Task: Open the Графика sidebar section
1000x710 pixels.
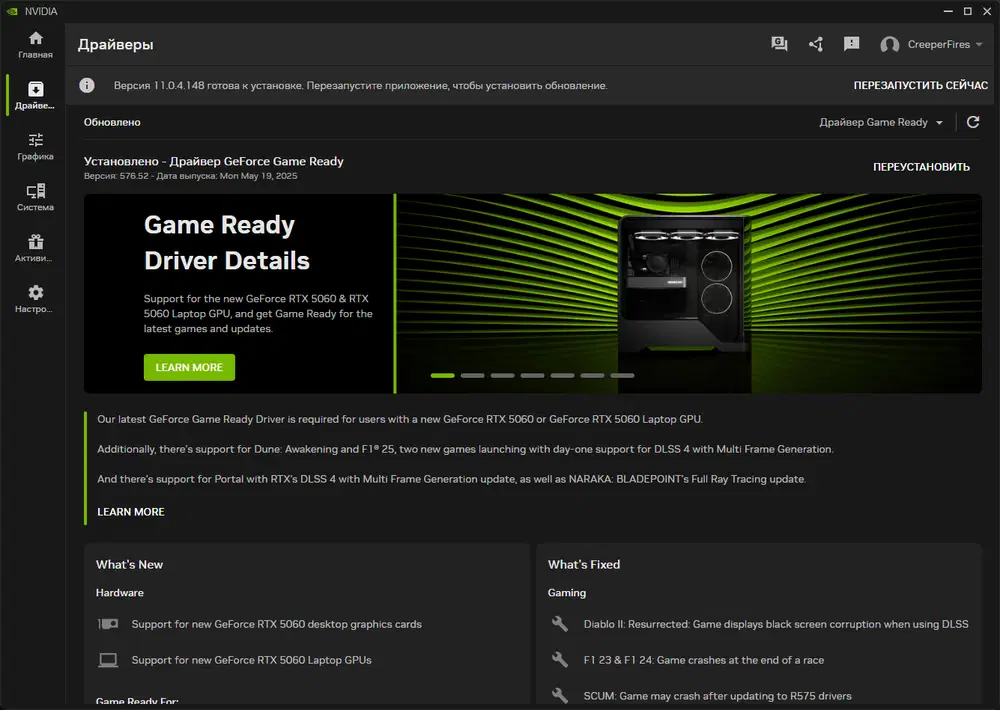Action: pyautogui.click(x=36, y=147)
